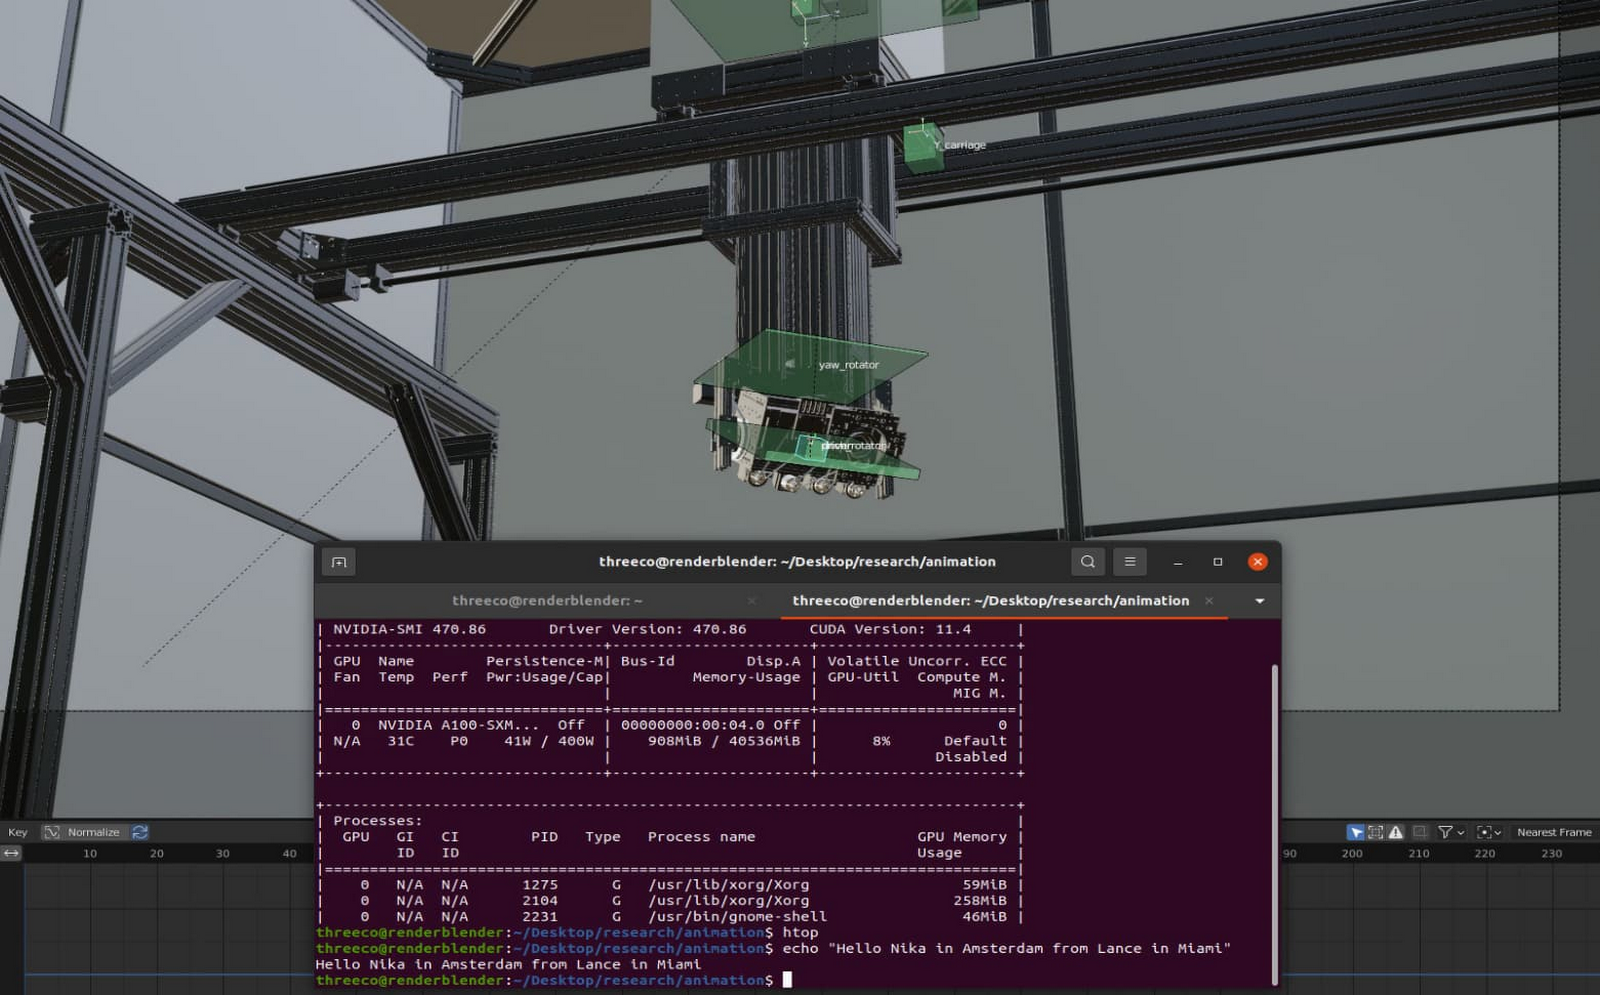Open the terminal hamburger menu

pos(1130,562)
